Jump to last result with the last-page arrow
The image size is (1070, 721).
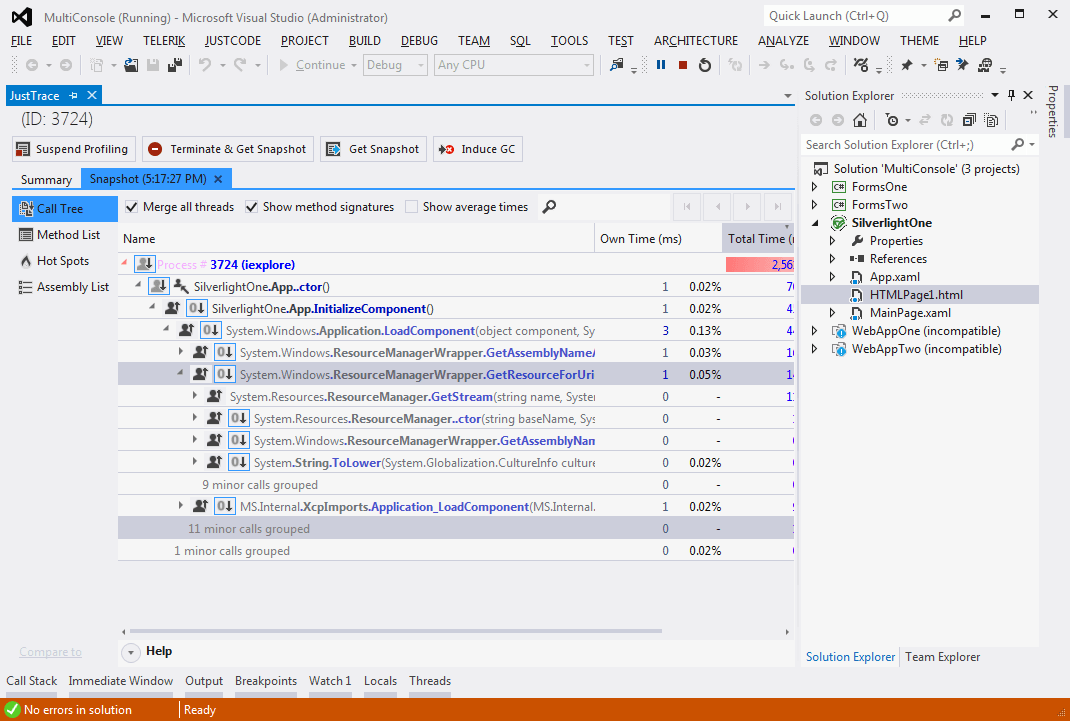(777, 207)
